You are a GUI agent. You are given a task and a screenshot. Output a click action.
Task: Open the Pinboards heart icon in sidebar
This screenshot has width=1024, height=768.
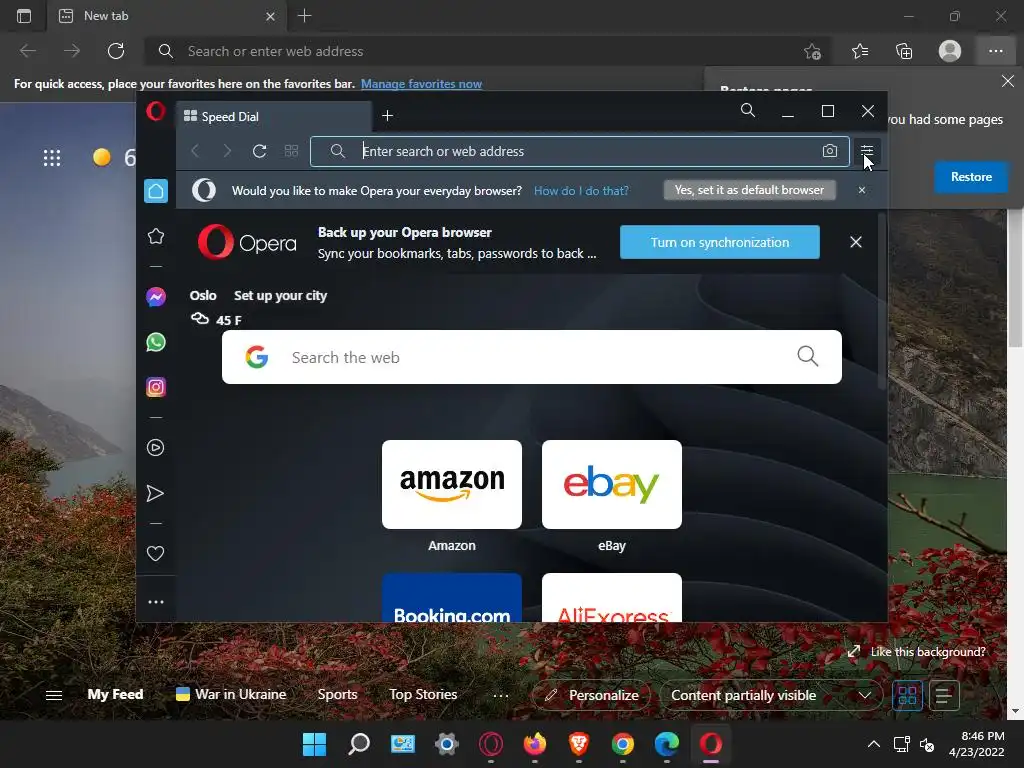(x=155, y=553)
